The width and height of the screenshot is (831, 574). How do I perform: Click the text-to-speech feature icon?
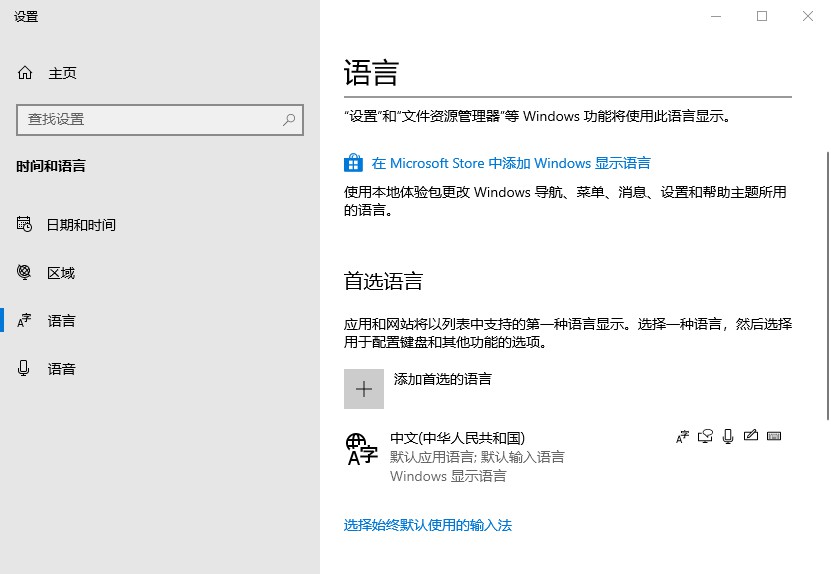click(x=706, y=436)
